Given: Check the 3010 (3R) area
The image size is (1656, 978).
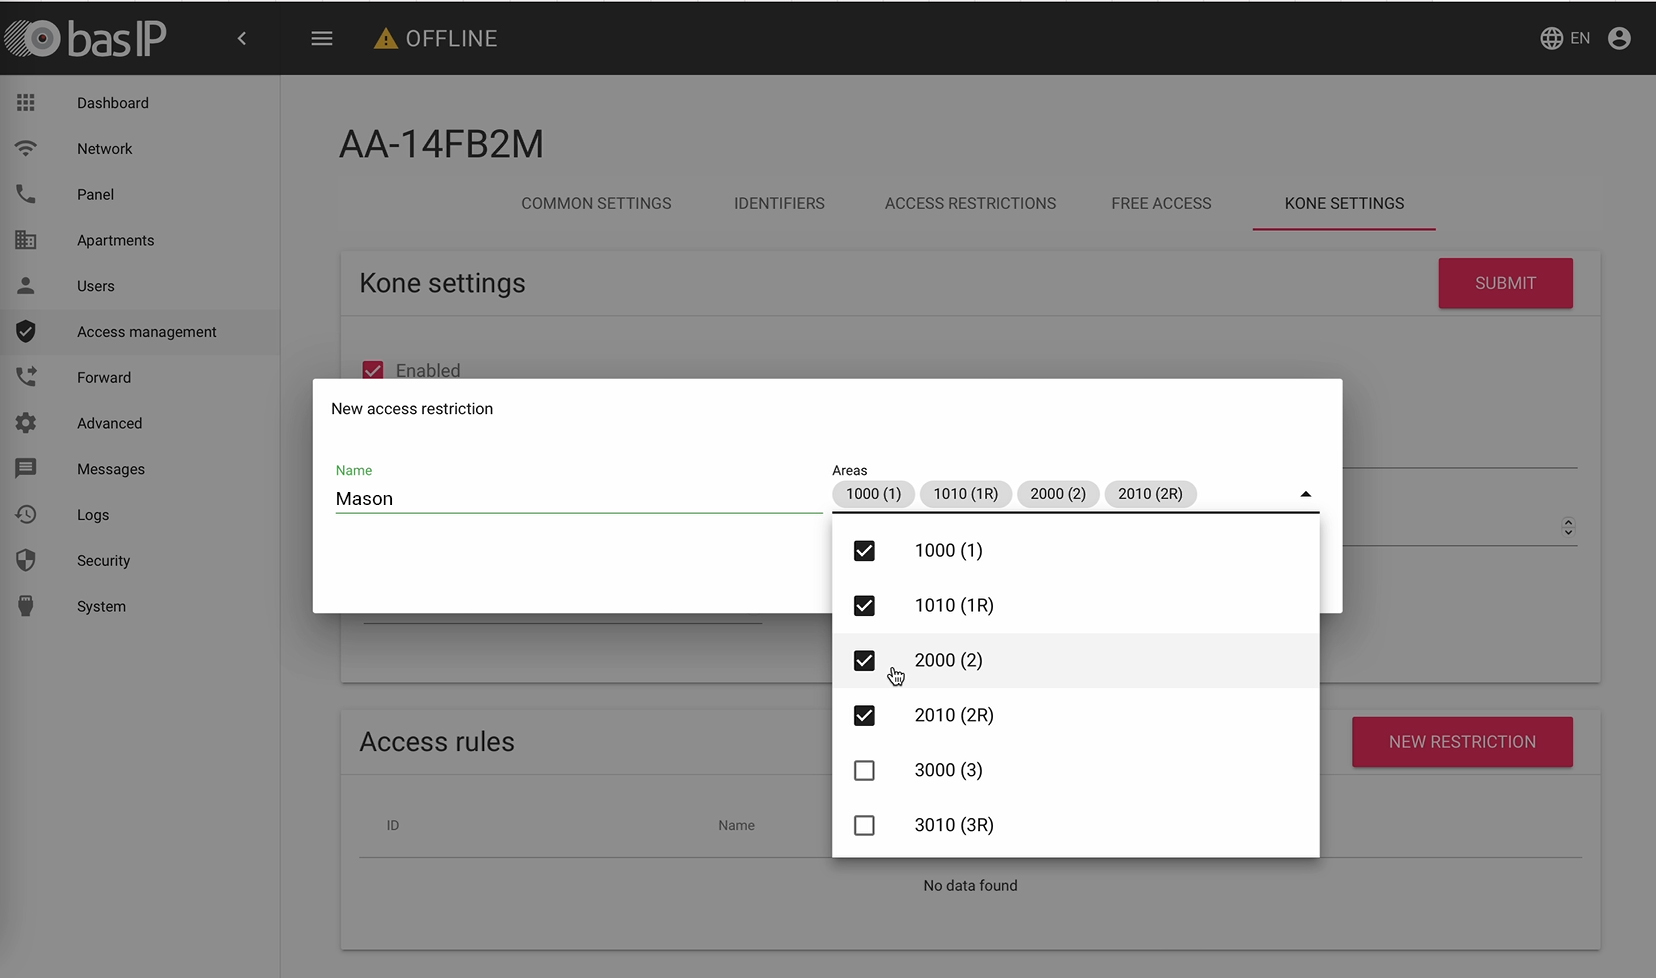Looking at the screenshot, I should (864, 825).
